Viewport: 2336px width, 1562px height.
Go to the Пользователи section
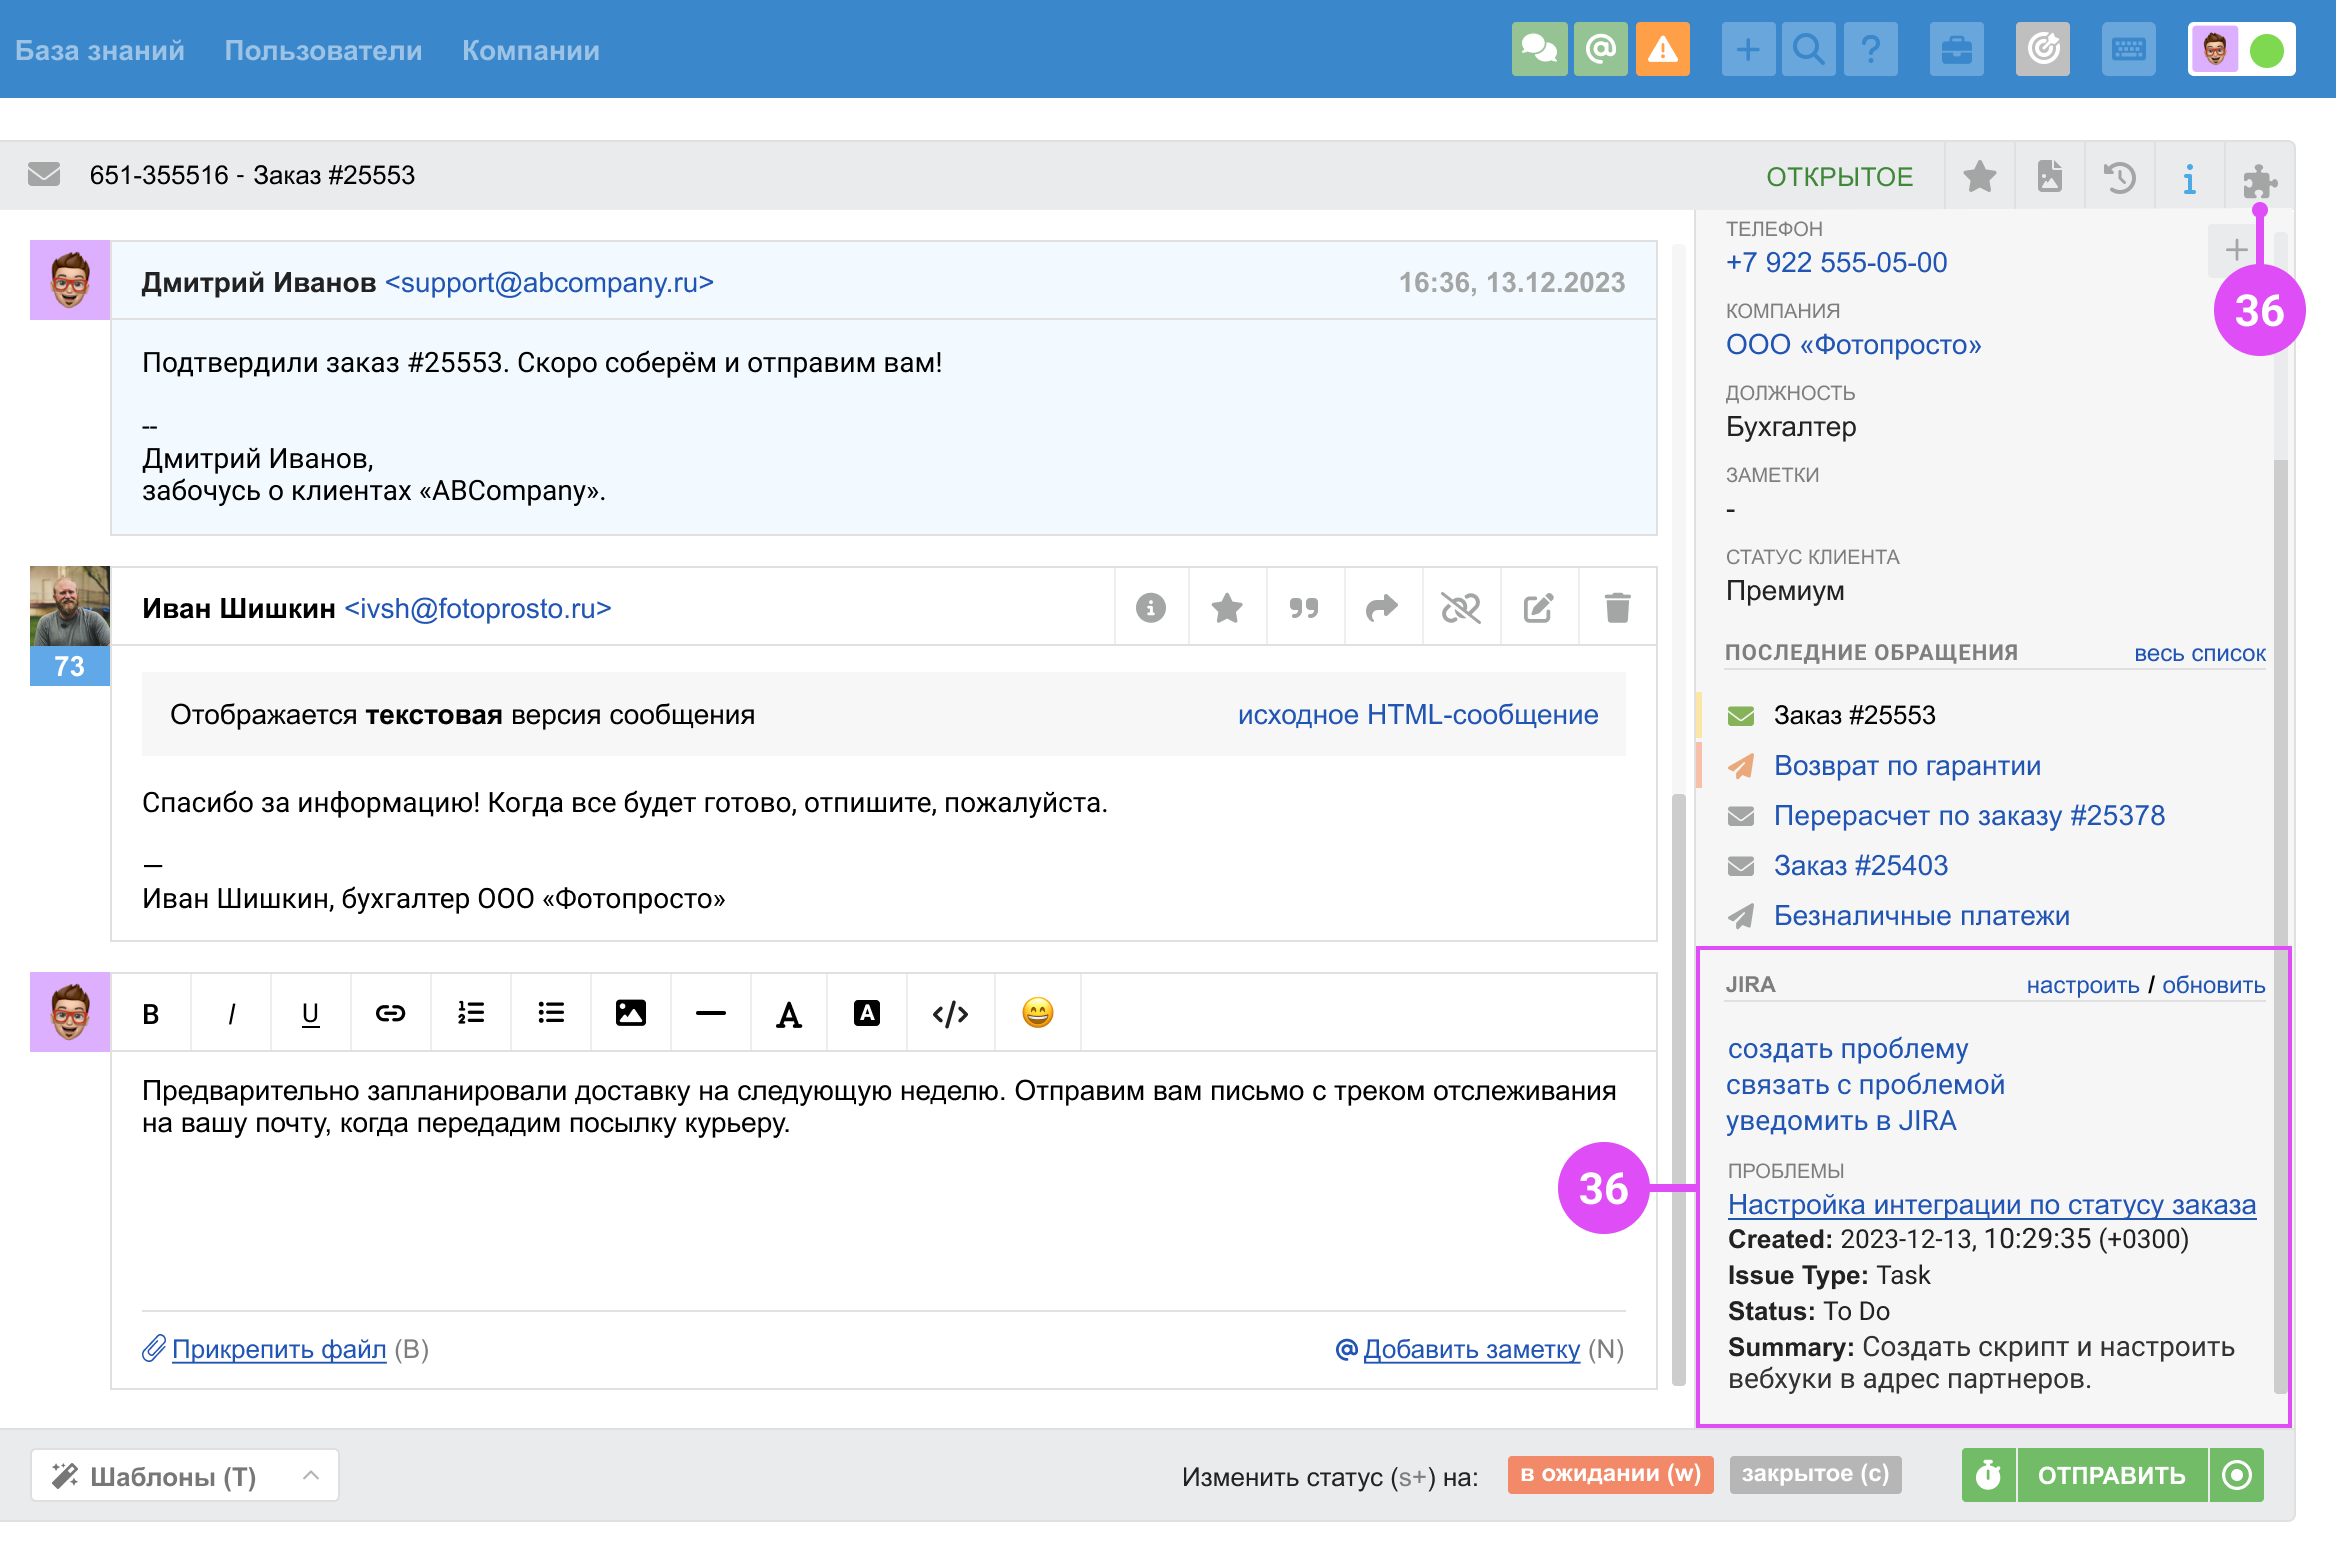(323, 50)
